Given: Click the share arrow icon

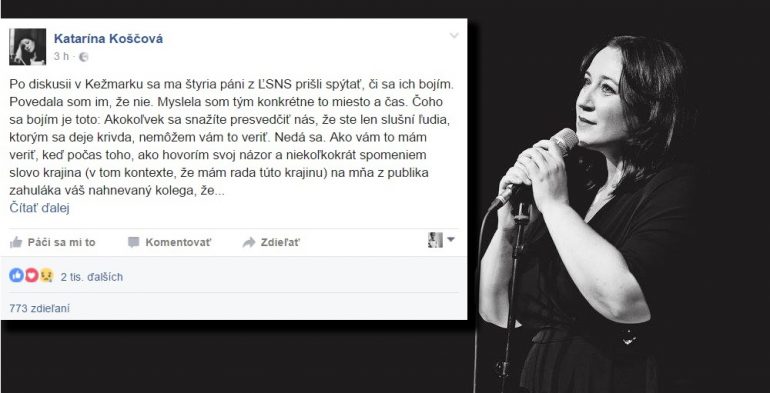Looking at the screenshot, I should [x=249, y=242].
